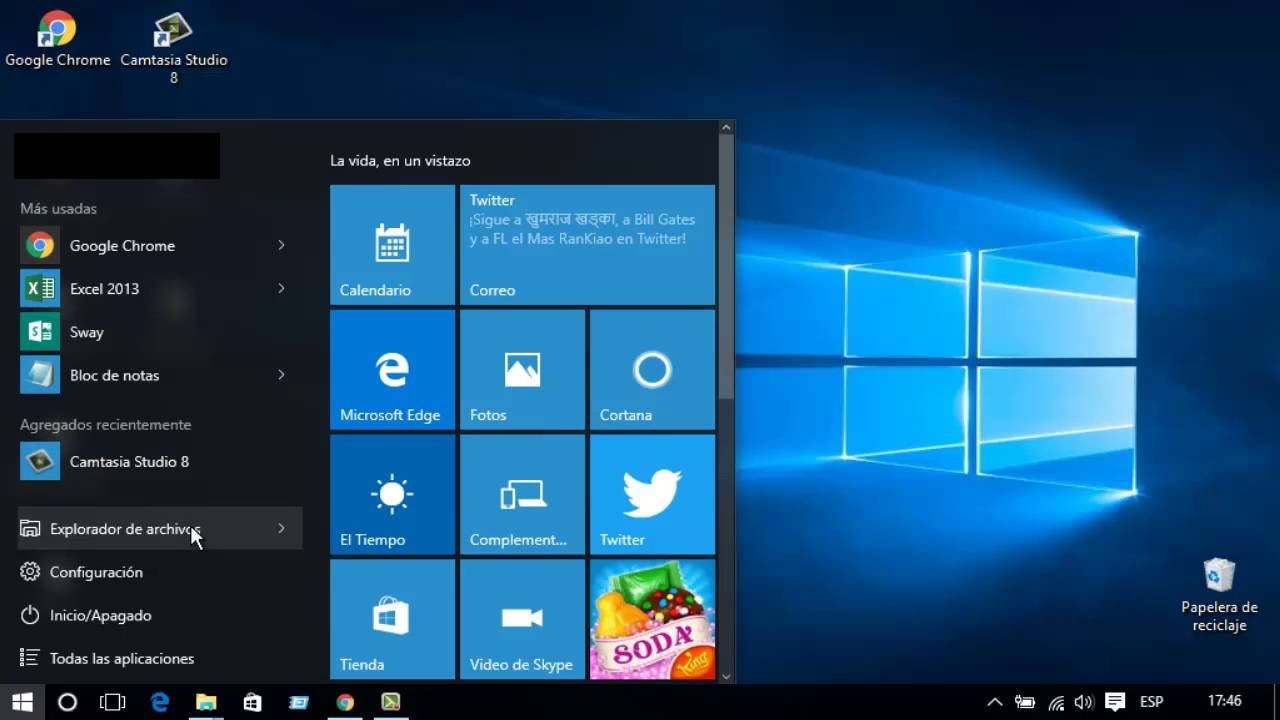Open the Tienda store tile
The height and width of the screenshot is (720, 1280).
tap(392, 619)
